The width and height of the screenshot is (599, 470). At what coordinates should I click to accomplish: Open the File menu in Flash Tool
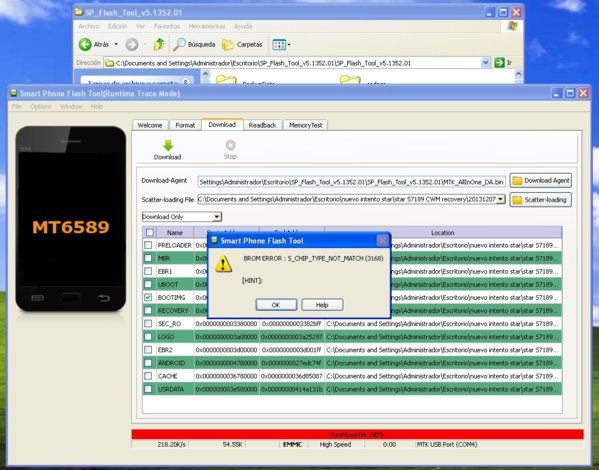click(x=16, y=107)
